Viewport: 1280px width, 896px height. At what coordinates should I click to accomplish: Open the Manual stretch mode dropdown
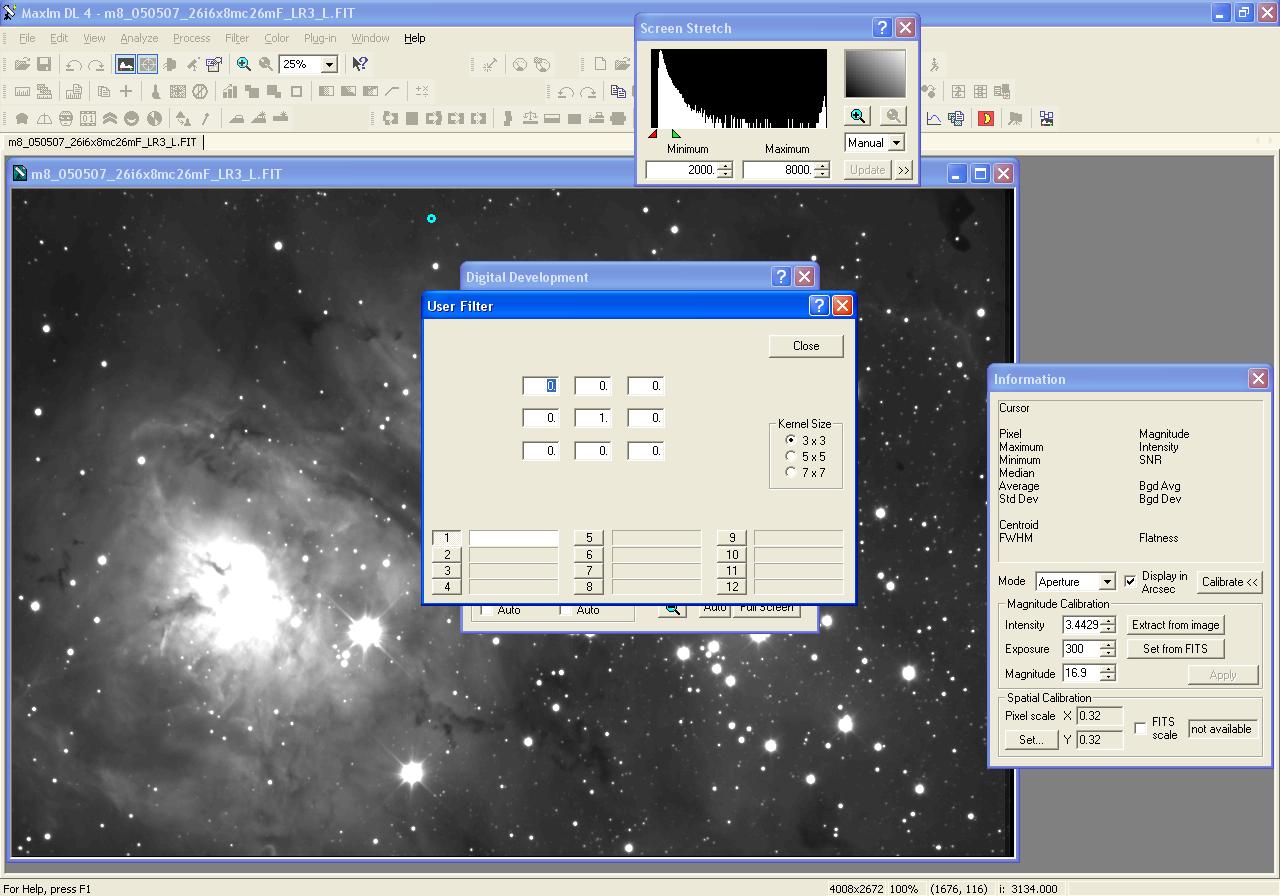pos(895,143)
